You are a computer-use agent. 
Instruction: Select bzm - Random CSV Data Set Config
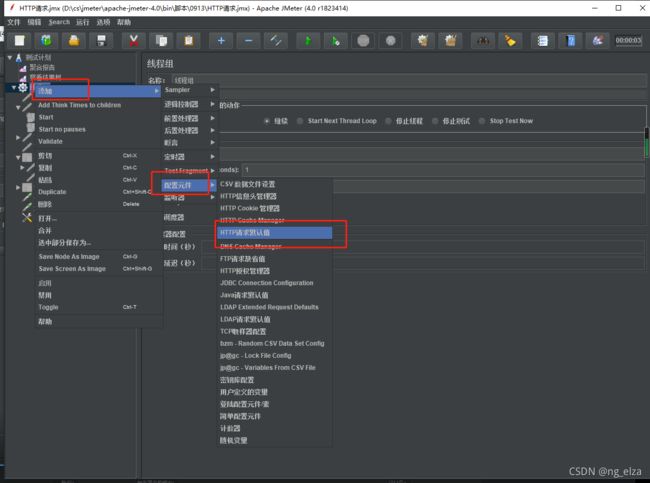pos(272,343)
